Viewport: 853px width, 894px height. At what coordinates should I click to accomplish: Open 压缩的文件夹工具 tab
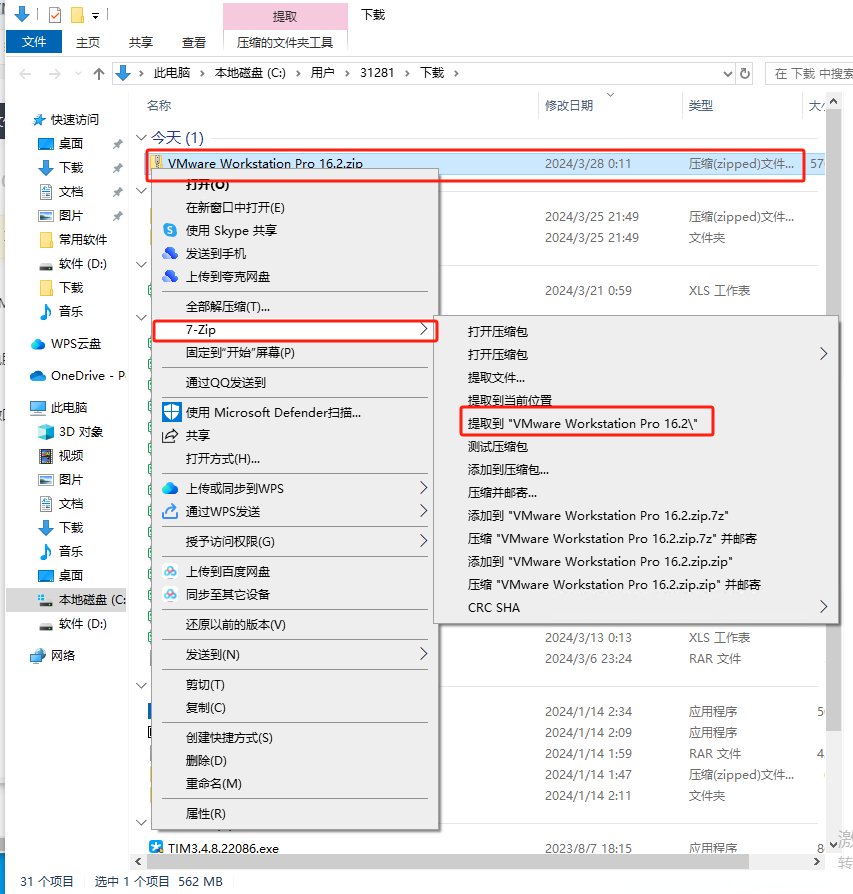[x=285, y=42]
